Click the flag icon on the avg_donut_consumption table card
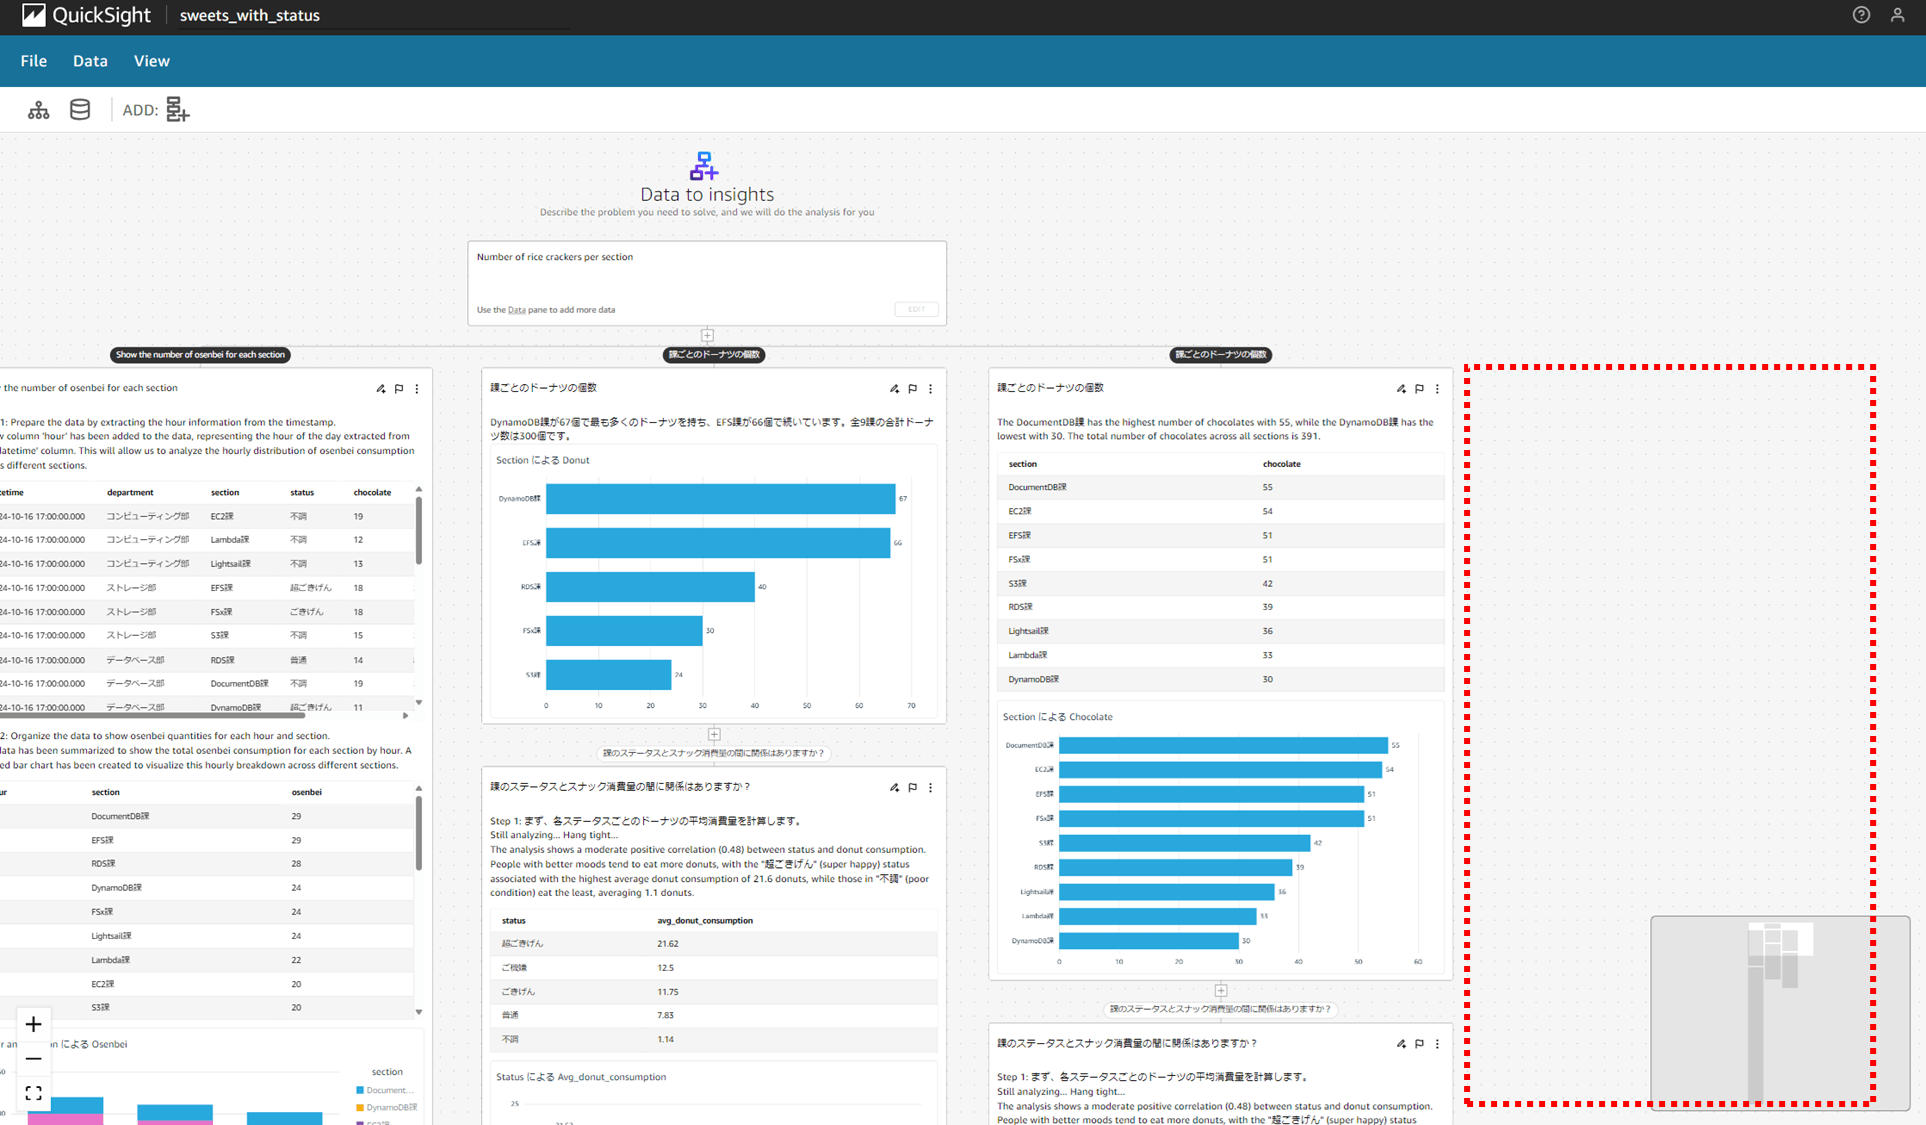This screenshot has width=1926, height=1125. coord(912,788)
